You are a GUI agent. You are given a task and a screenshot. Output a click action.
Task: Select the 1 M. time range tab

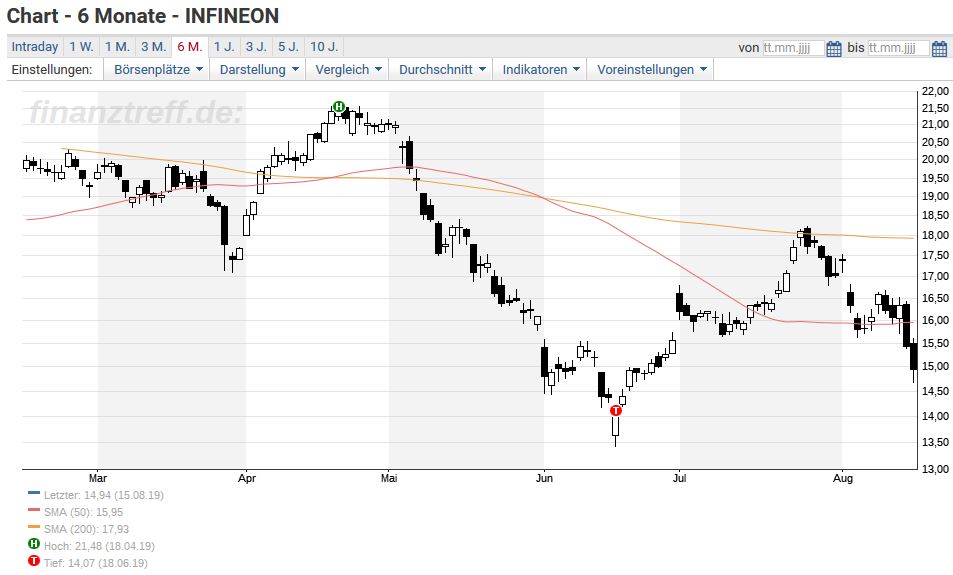pos(117,47)
